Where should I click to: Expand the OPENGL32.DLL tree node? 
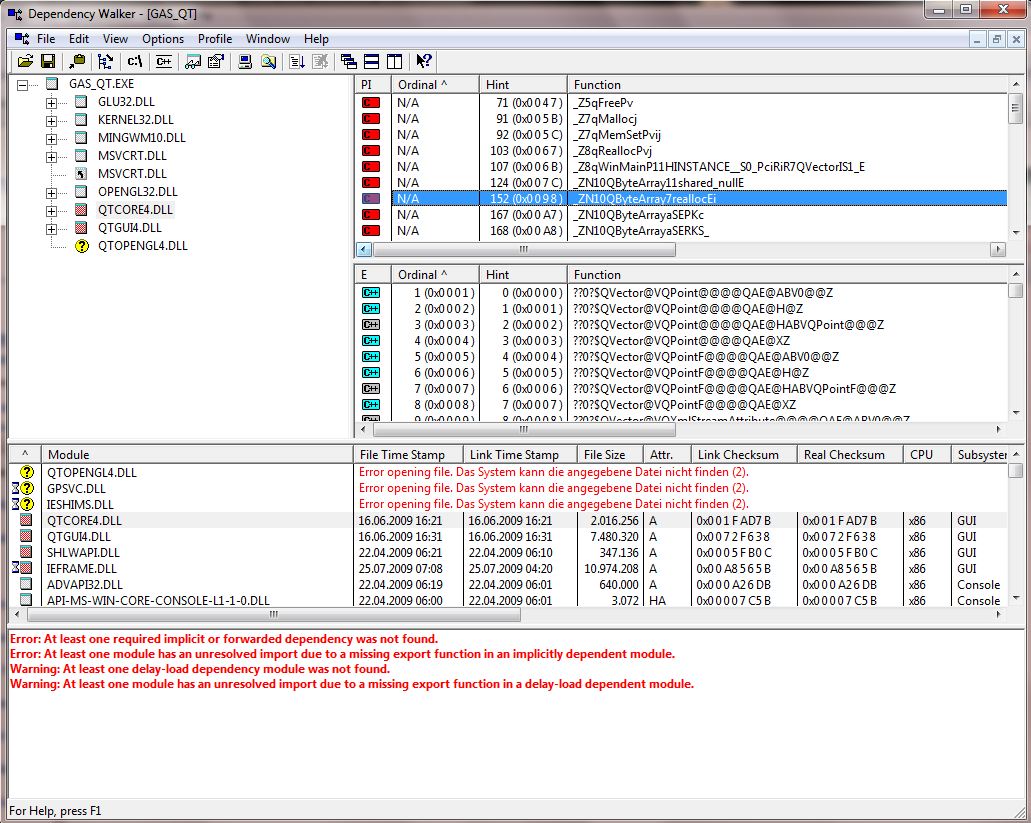click(x=51, y=193)
